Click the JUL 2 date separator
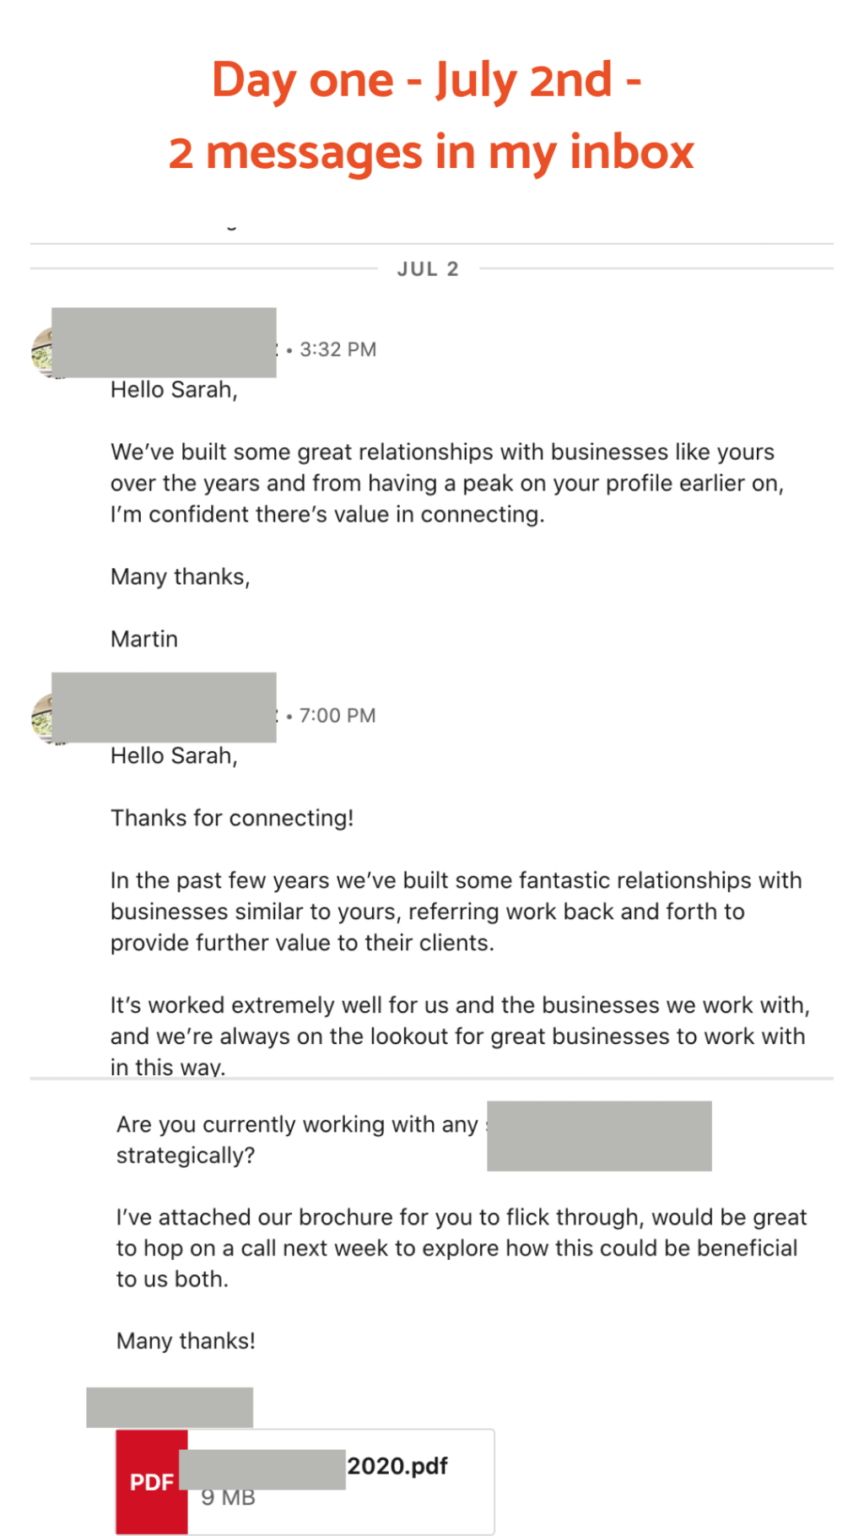 coord(428,269)
